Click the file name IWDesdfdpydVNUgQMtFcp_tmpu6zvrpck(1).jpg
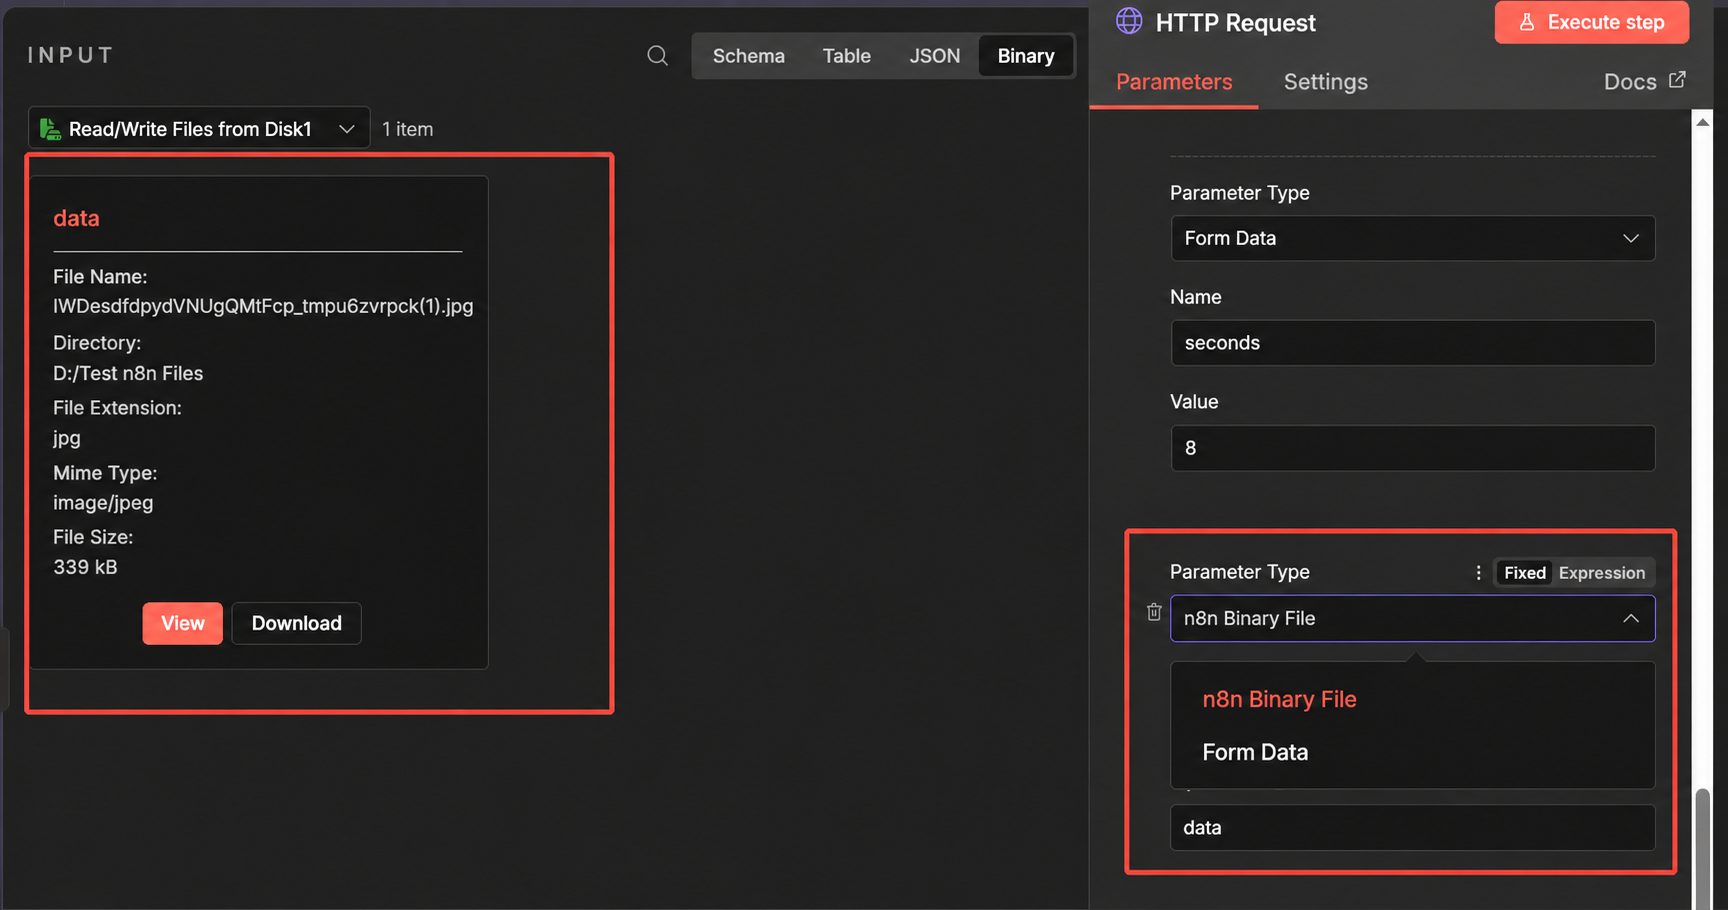 pos(263,306)
